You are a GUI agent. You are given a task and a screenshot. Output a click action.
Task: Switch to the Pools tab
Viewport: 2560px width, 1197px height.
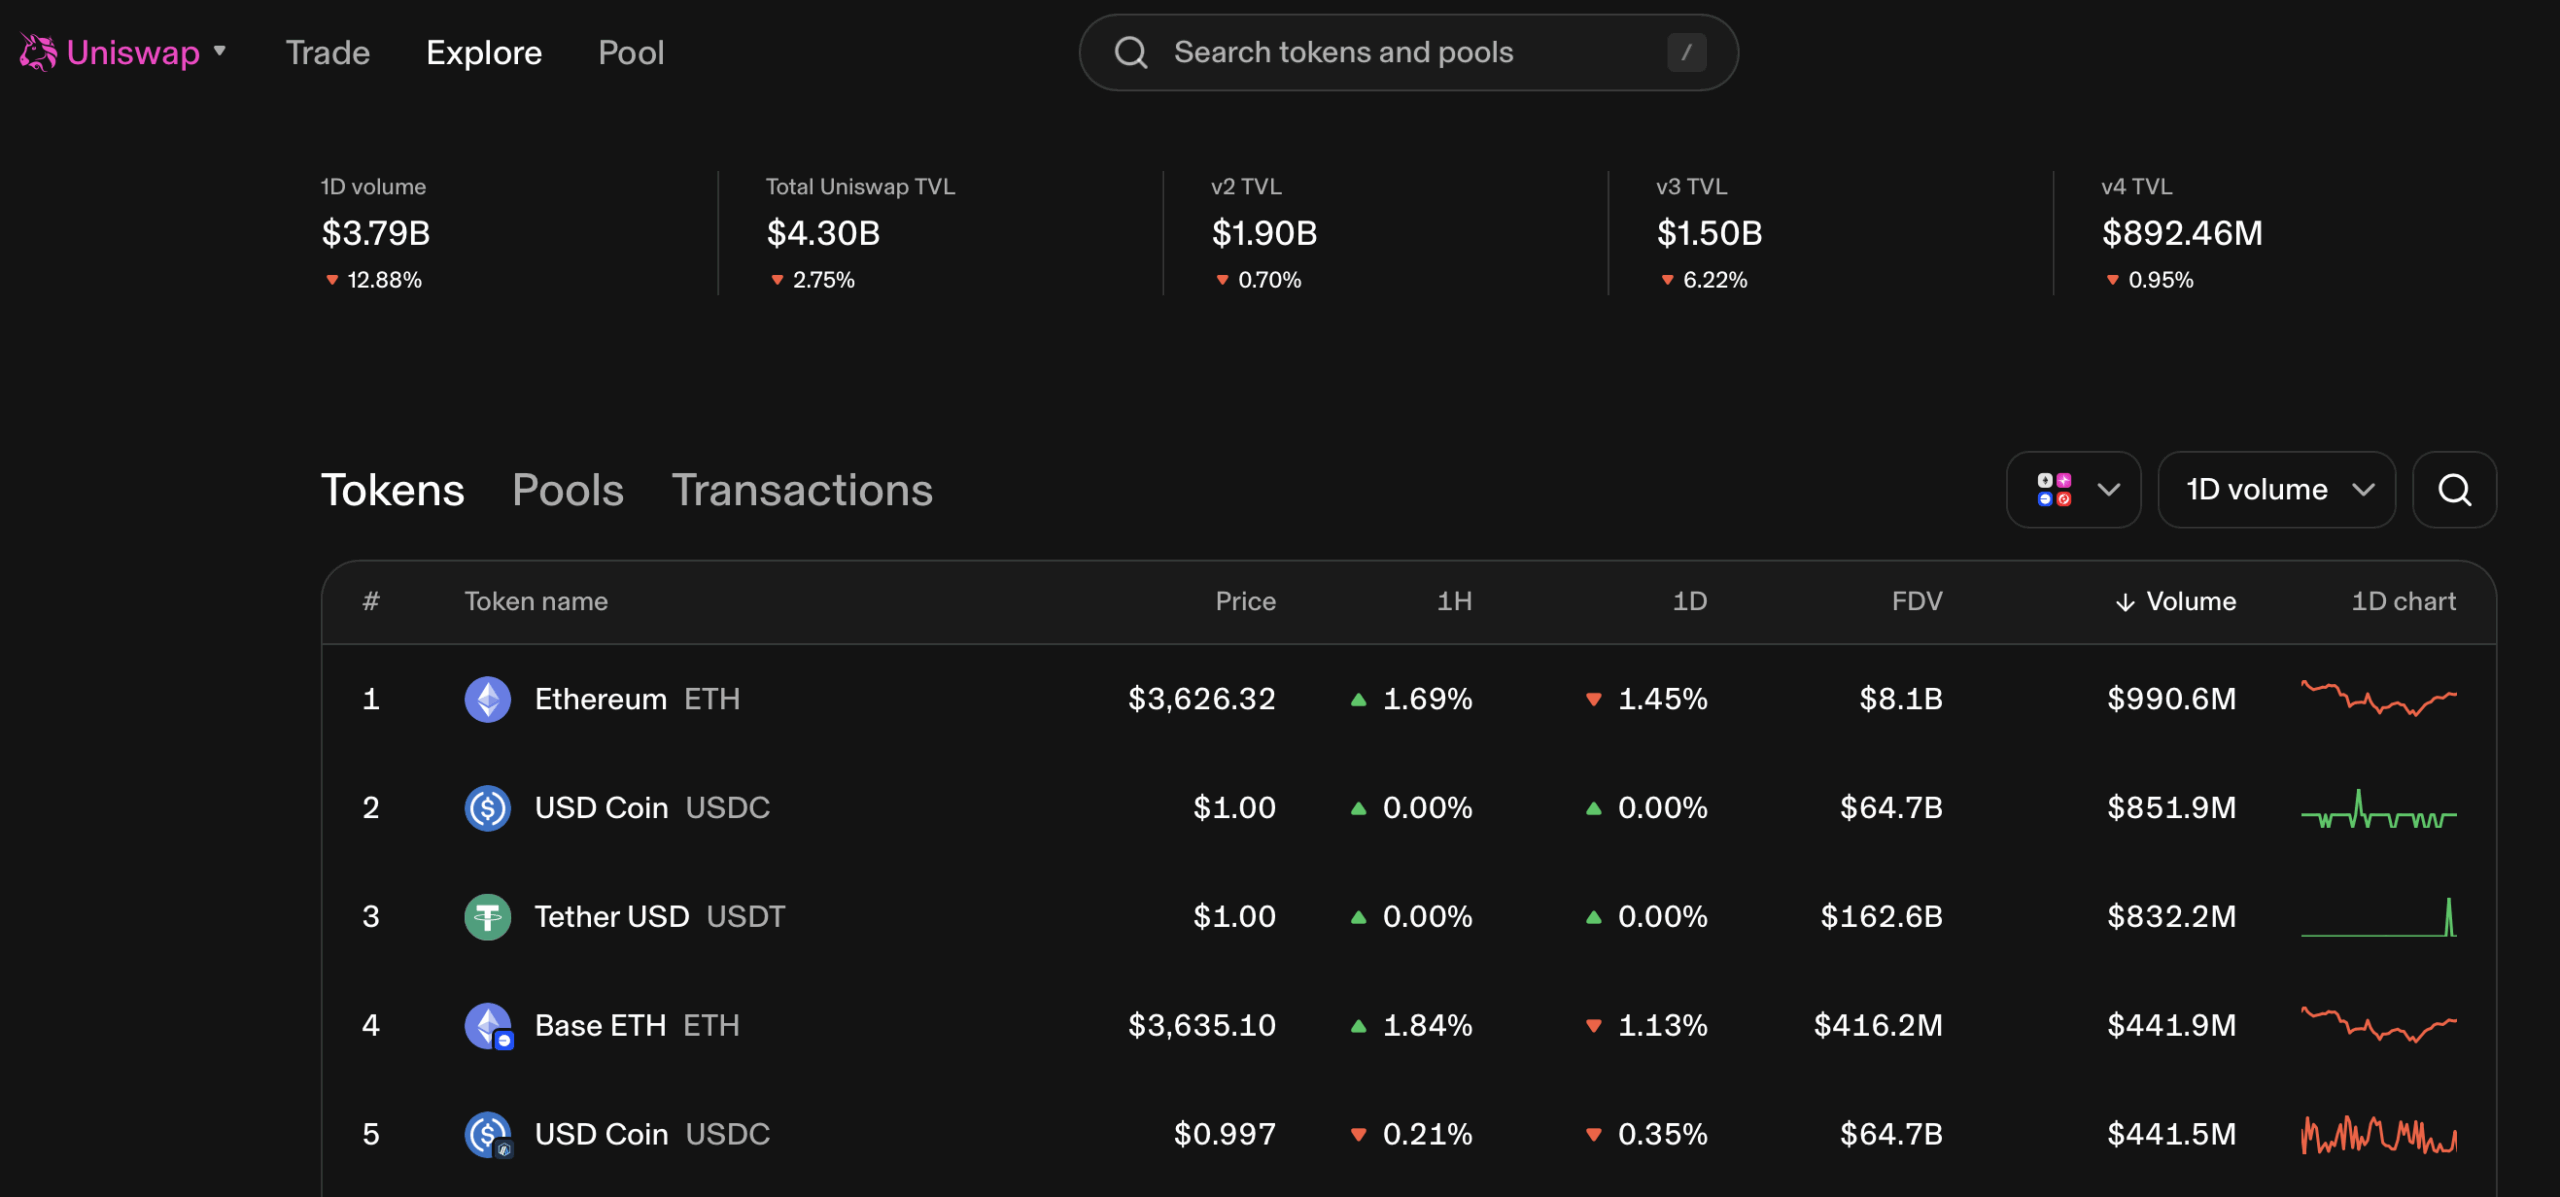coord(568,490)
